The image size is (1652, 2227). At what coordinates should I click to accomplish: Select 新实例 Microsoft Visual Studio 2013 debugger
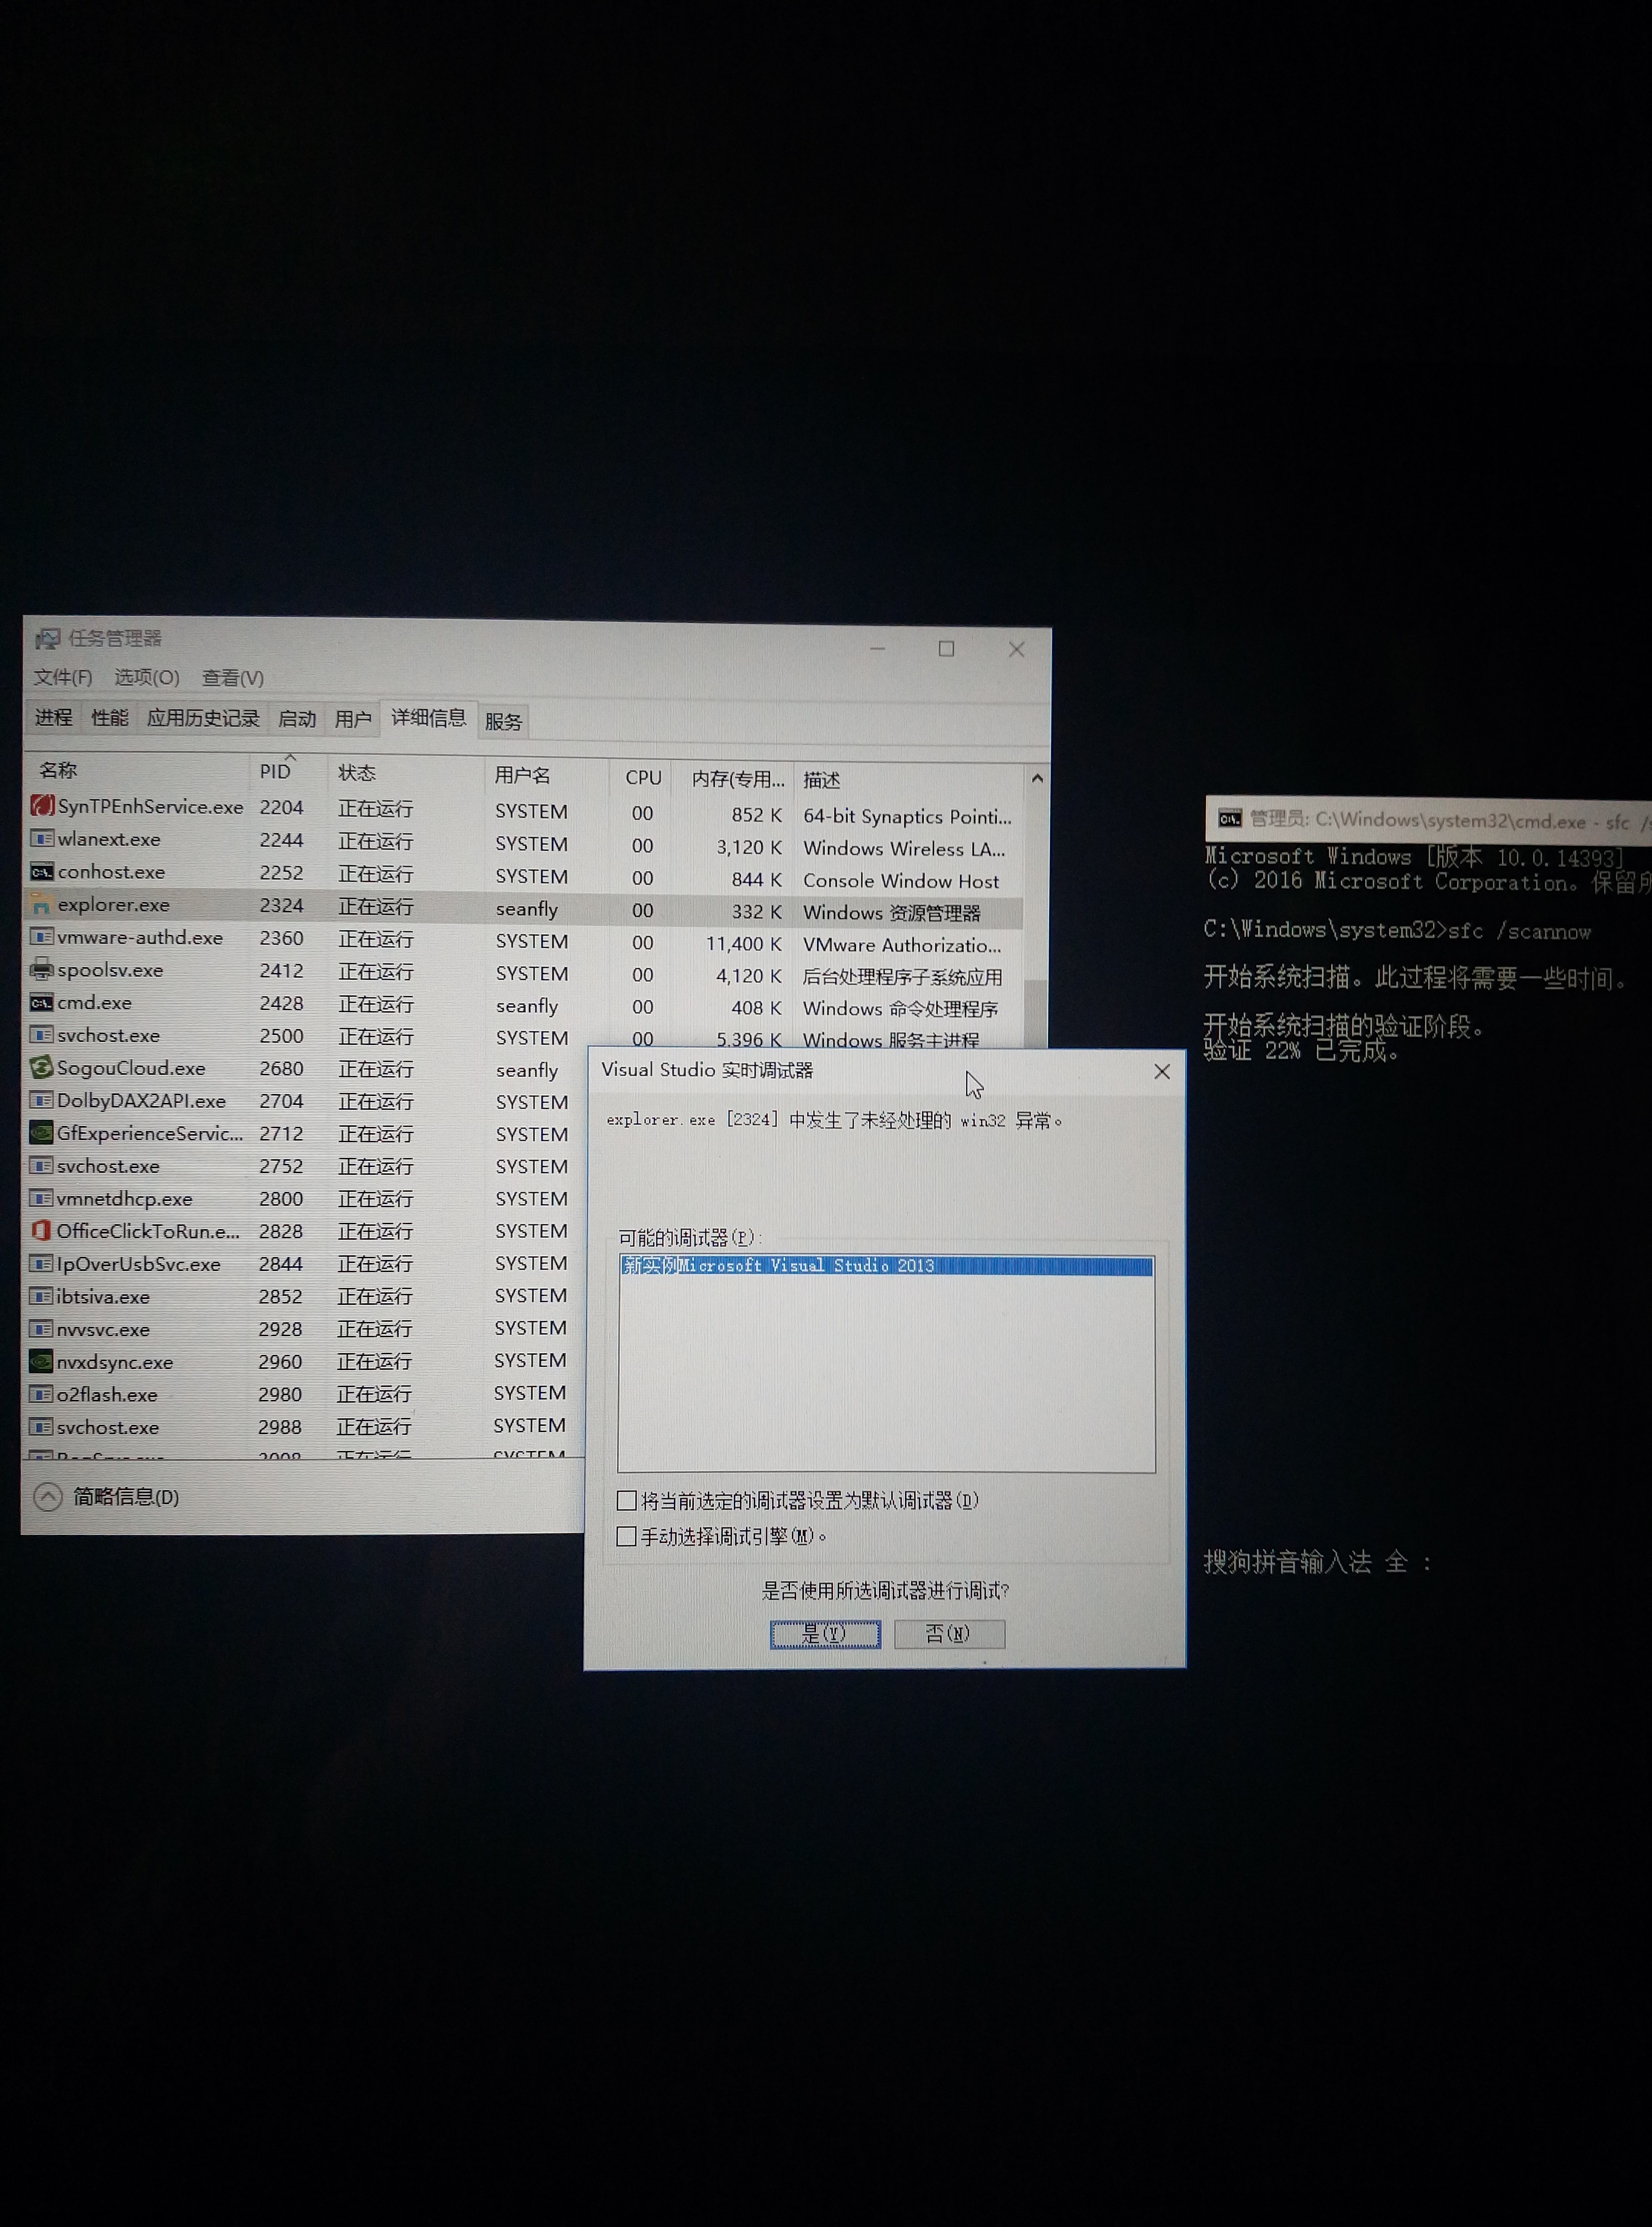pyautogui.click(x=886, y=1266)
